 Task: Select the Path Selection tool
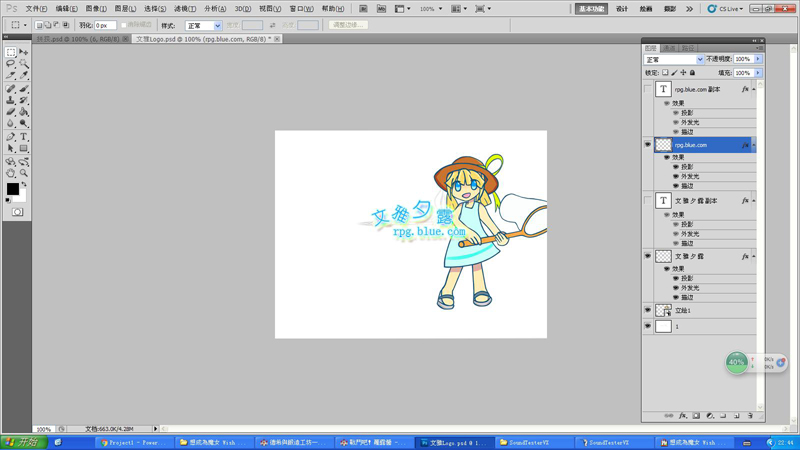(11, 148)
